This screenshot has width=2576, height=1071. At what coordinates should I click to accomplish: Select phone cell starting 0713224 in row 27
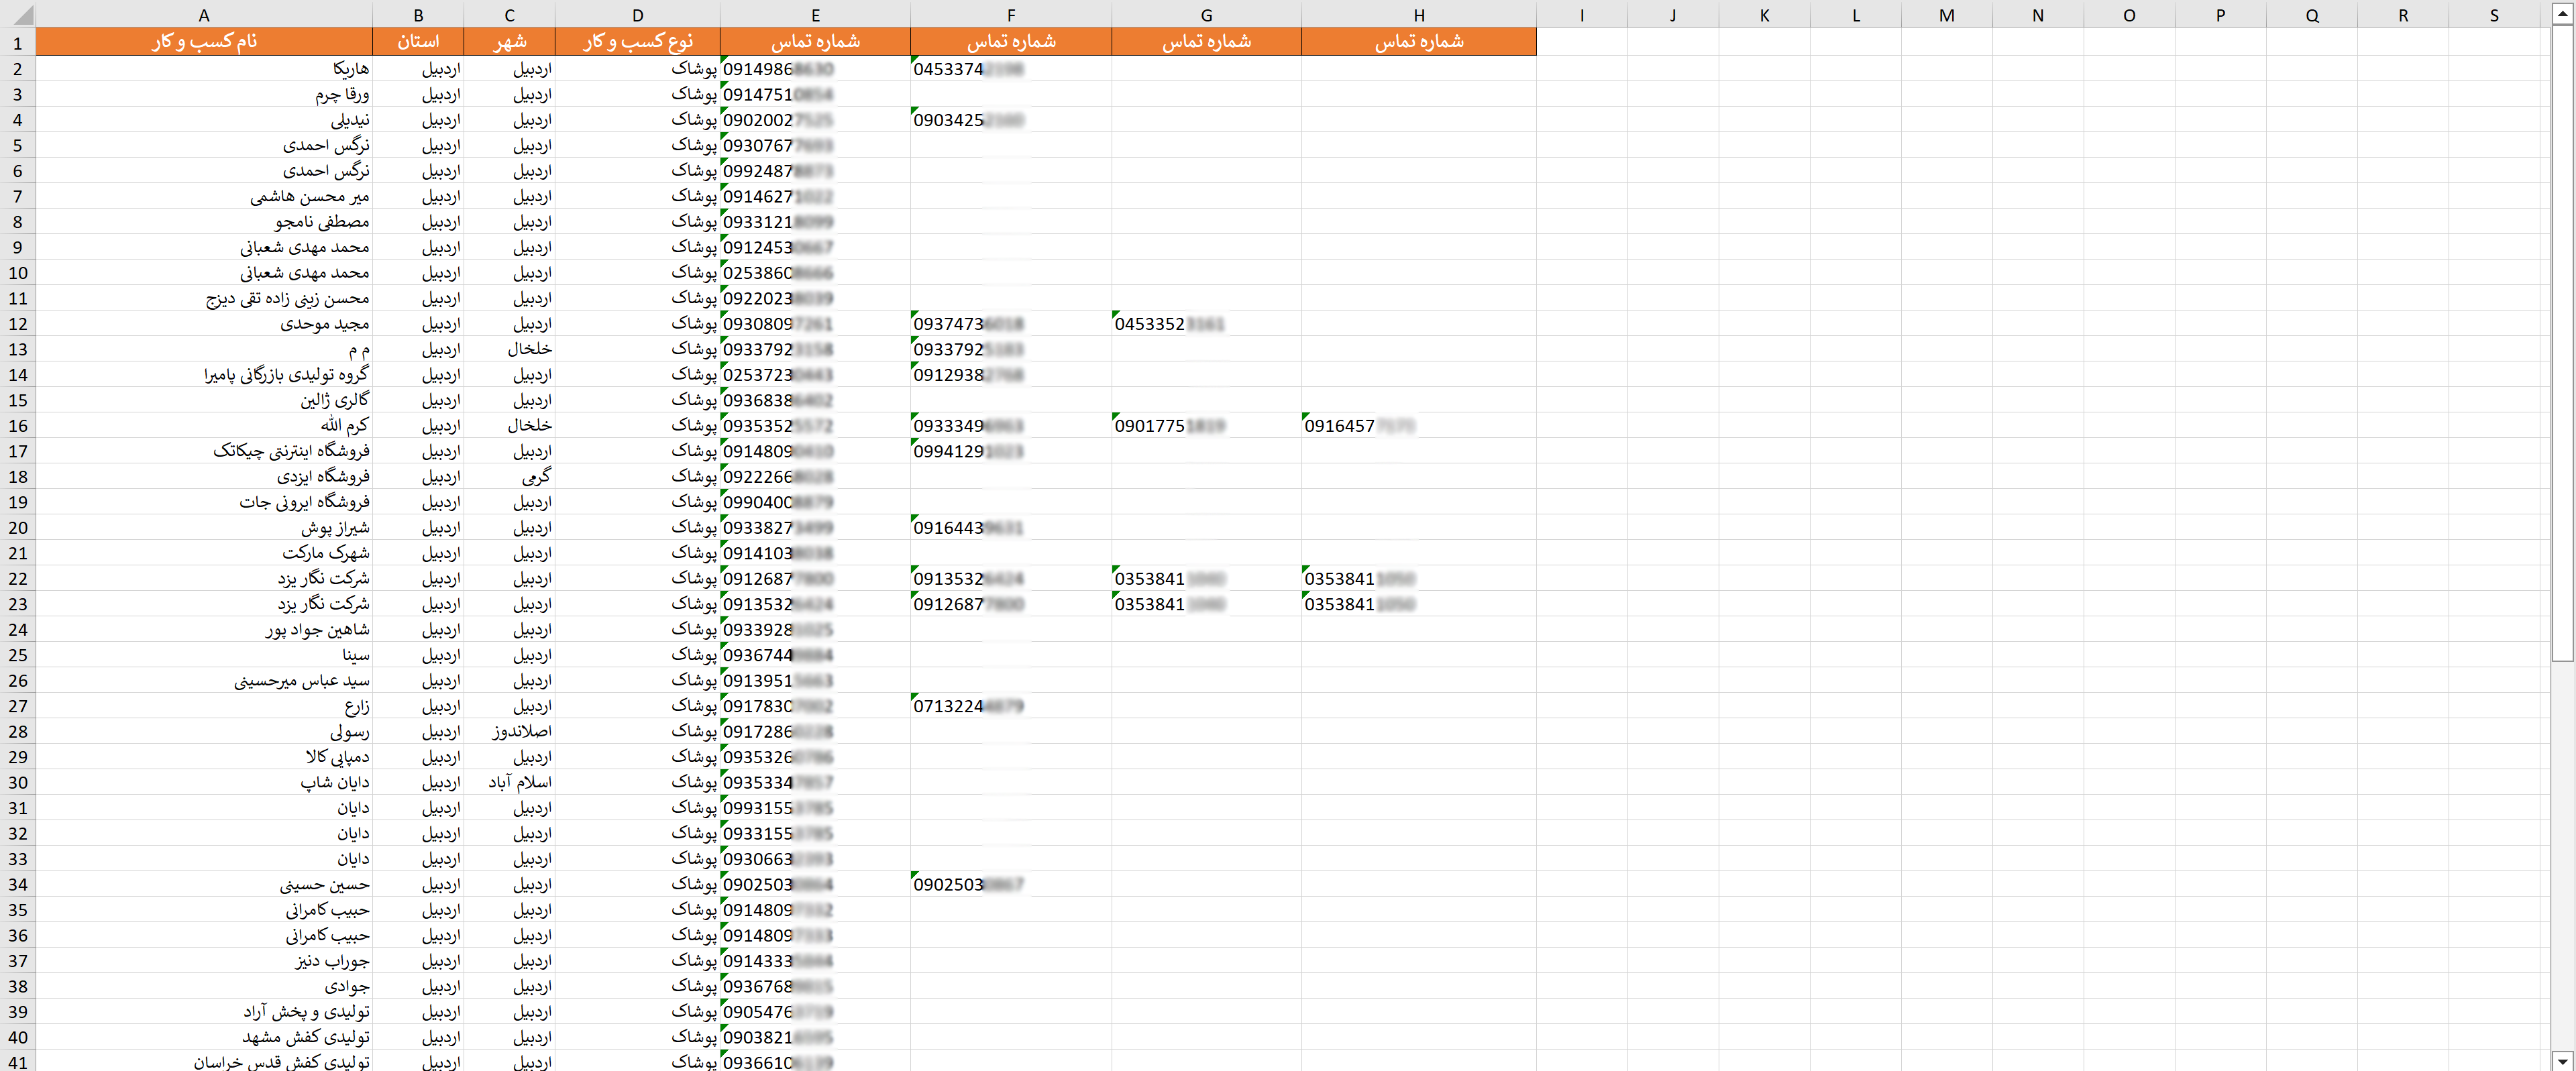click(x=1011, y=706)
